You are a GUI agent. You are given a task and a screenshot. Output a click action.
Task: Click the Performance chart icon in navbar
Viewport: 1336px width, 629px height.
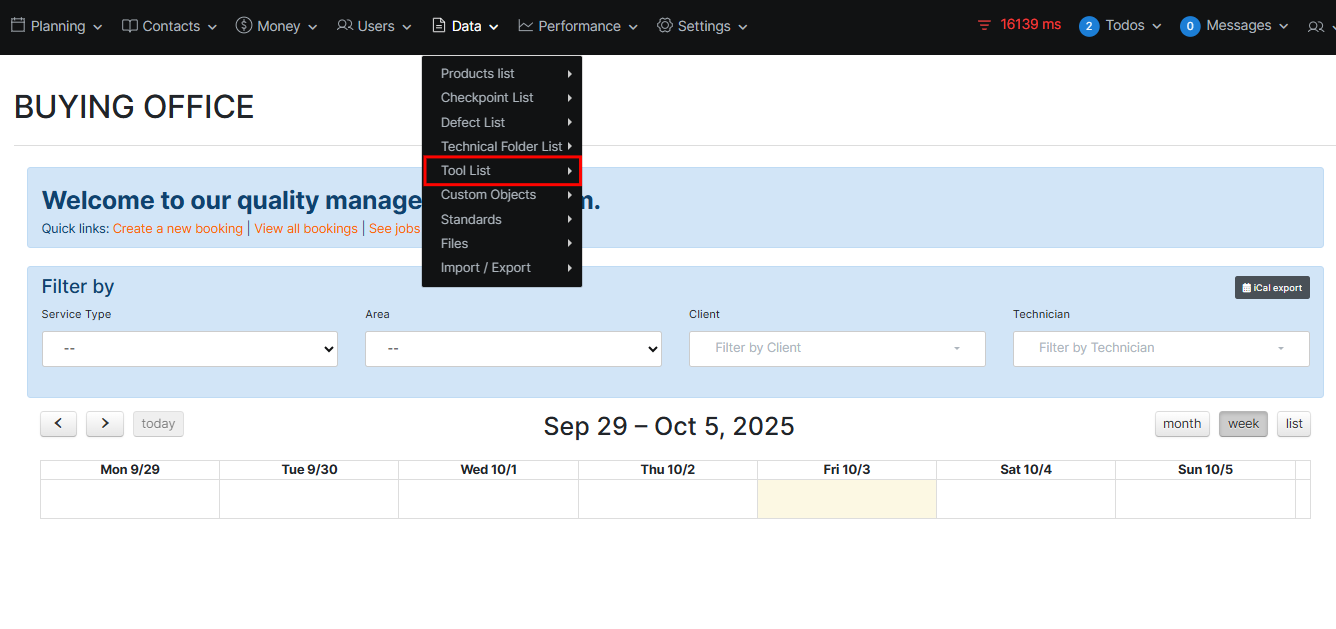[x=526, y=25]
